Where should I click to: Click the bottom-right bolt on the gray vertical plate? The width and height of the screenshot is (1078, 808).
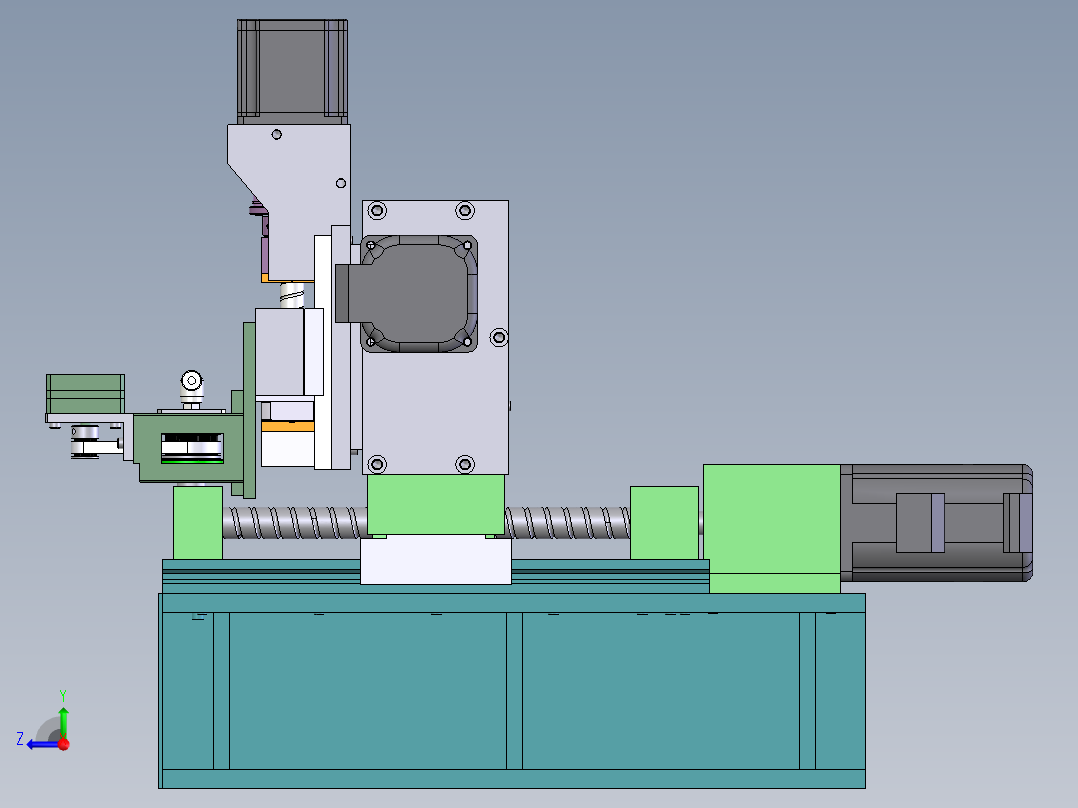(465, 463)
